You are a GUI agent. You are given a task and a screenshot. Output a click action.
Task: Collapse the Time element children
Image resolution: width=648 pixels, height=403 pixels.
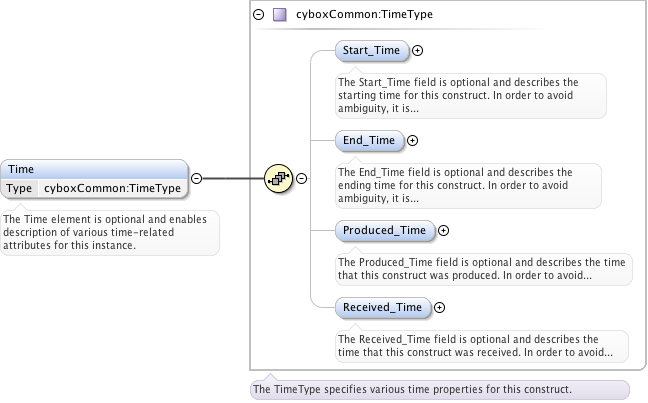[x=196, y=178]
